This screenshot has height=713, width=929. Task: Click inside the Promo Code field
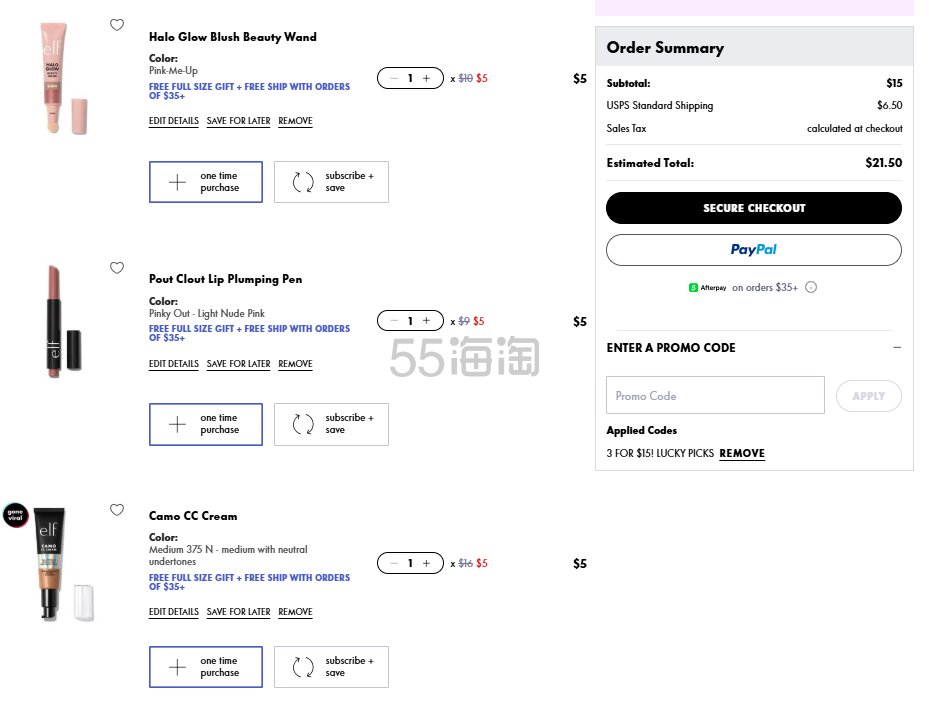pyautogui.click(x=715, y=396)
